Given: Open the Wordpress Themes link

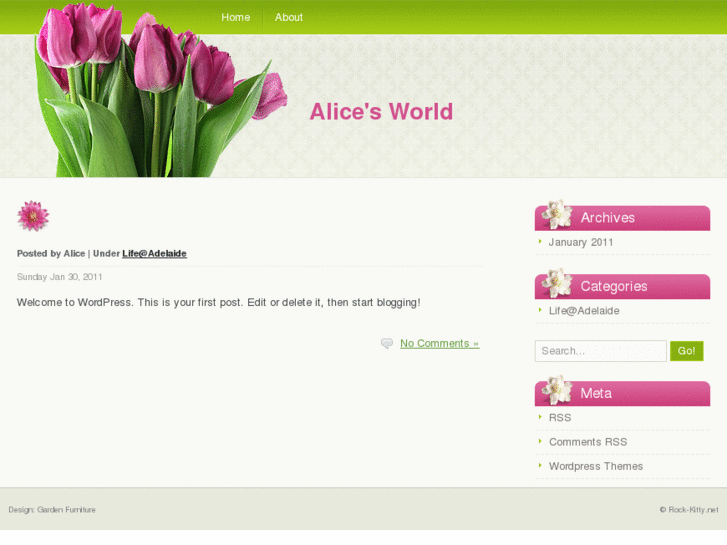Looking at the screenshot, I should pyautogui.click(x=596, y=466).
